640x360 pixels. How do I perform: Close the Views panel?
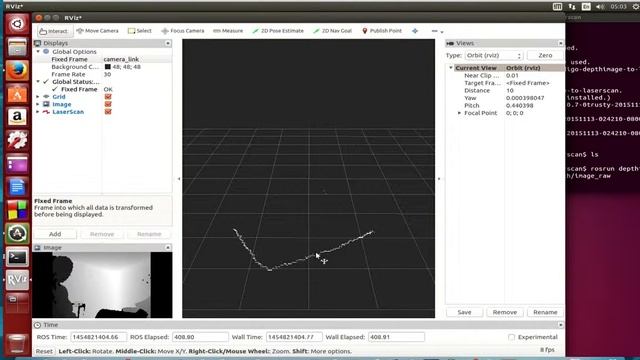click(x=560, y=43)
